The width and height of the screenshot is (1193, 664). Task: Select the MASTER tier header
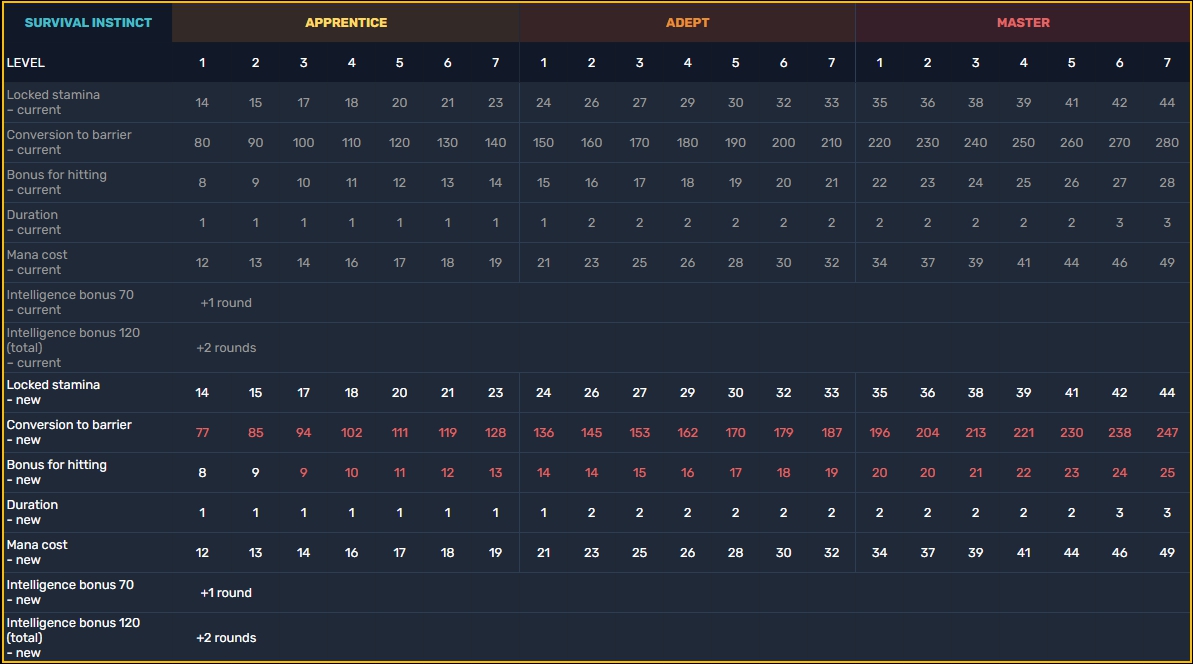click(x=1023, y=23)
